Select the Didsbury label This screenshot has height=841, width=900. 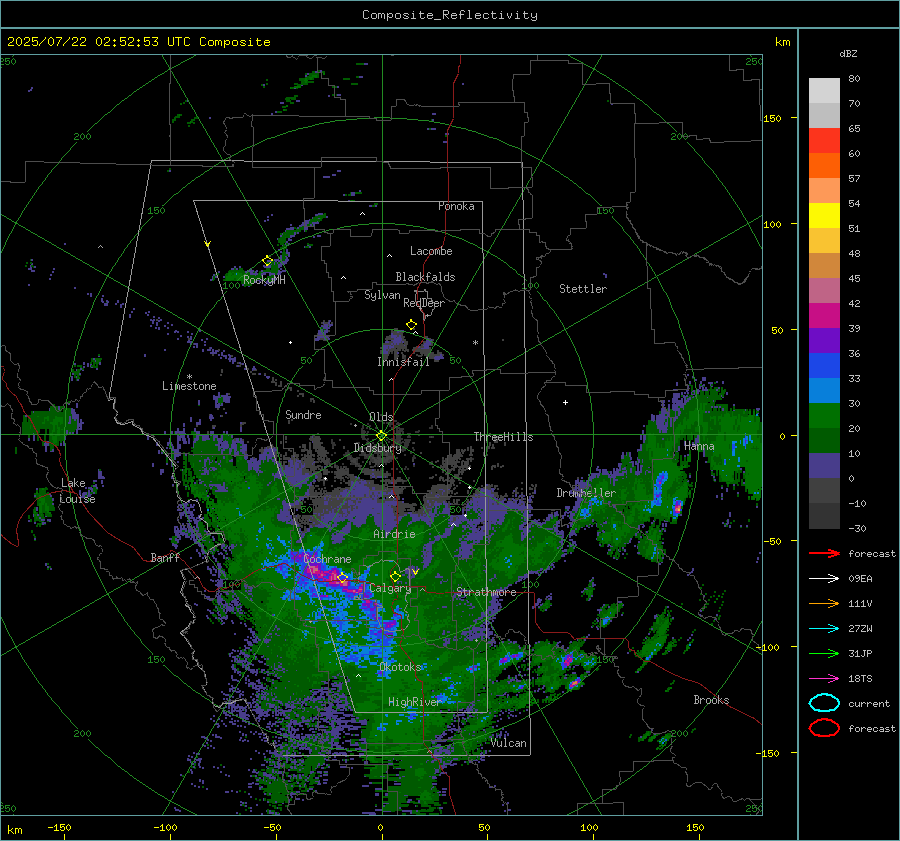point(378,448)
